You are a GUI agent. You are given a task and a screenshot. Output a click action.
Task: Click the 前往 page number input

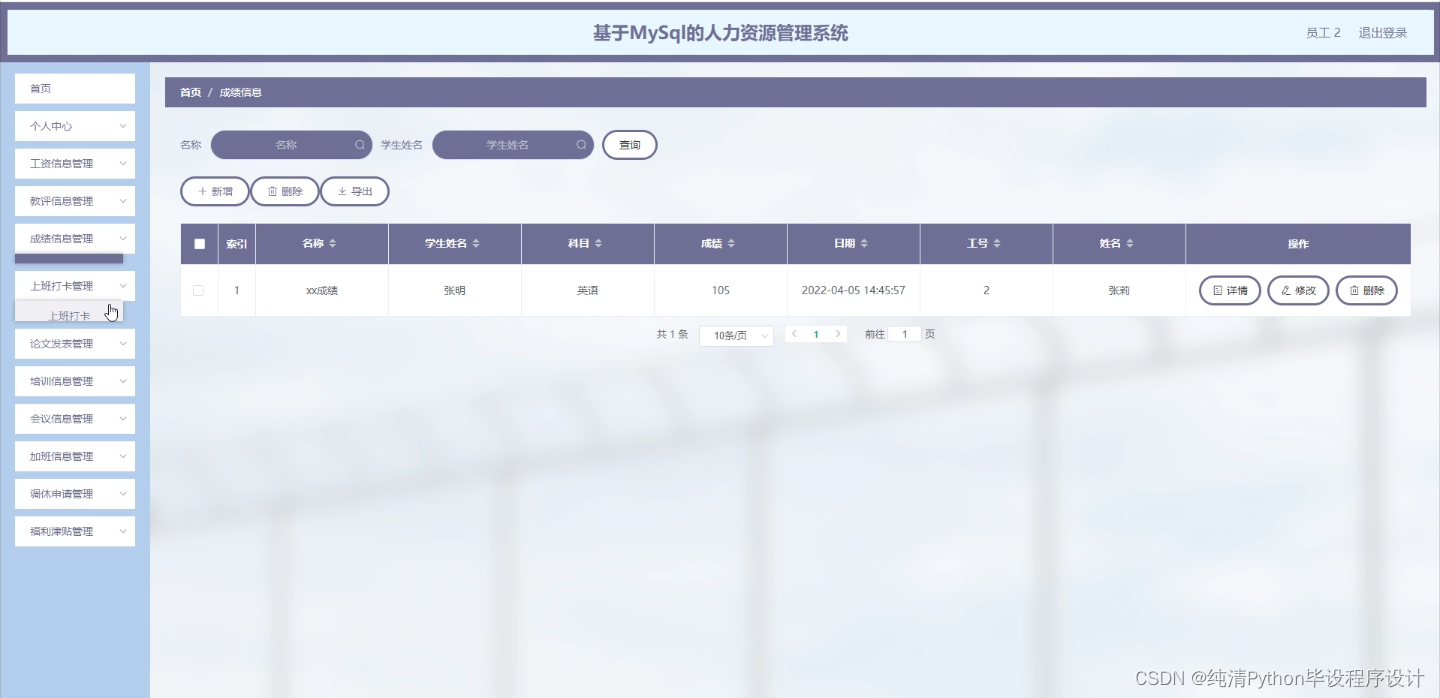[x=904, y=334]
